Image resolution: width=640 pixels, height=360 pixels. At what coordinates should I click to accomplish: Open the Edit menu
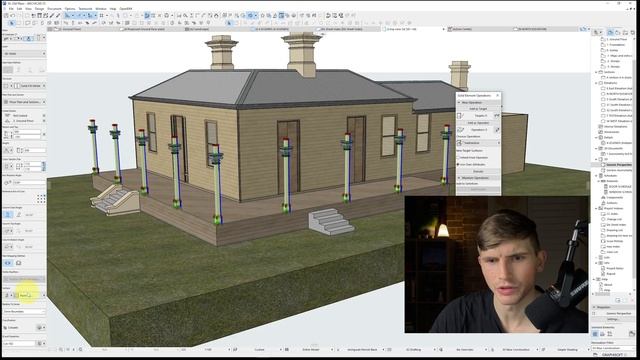19,9
